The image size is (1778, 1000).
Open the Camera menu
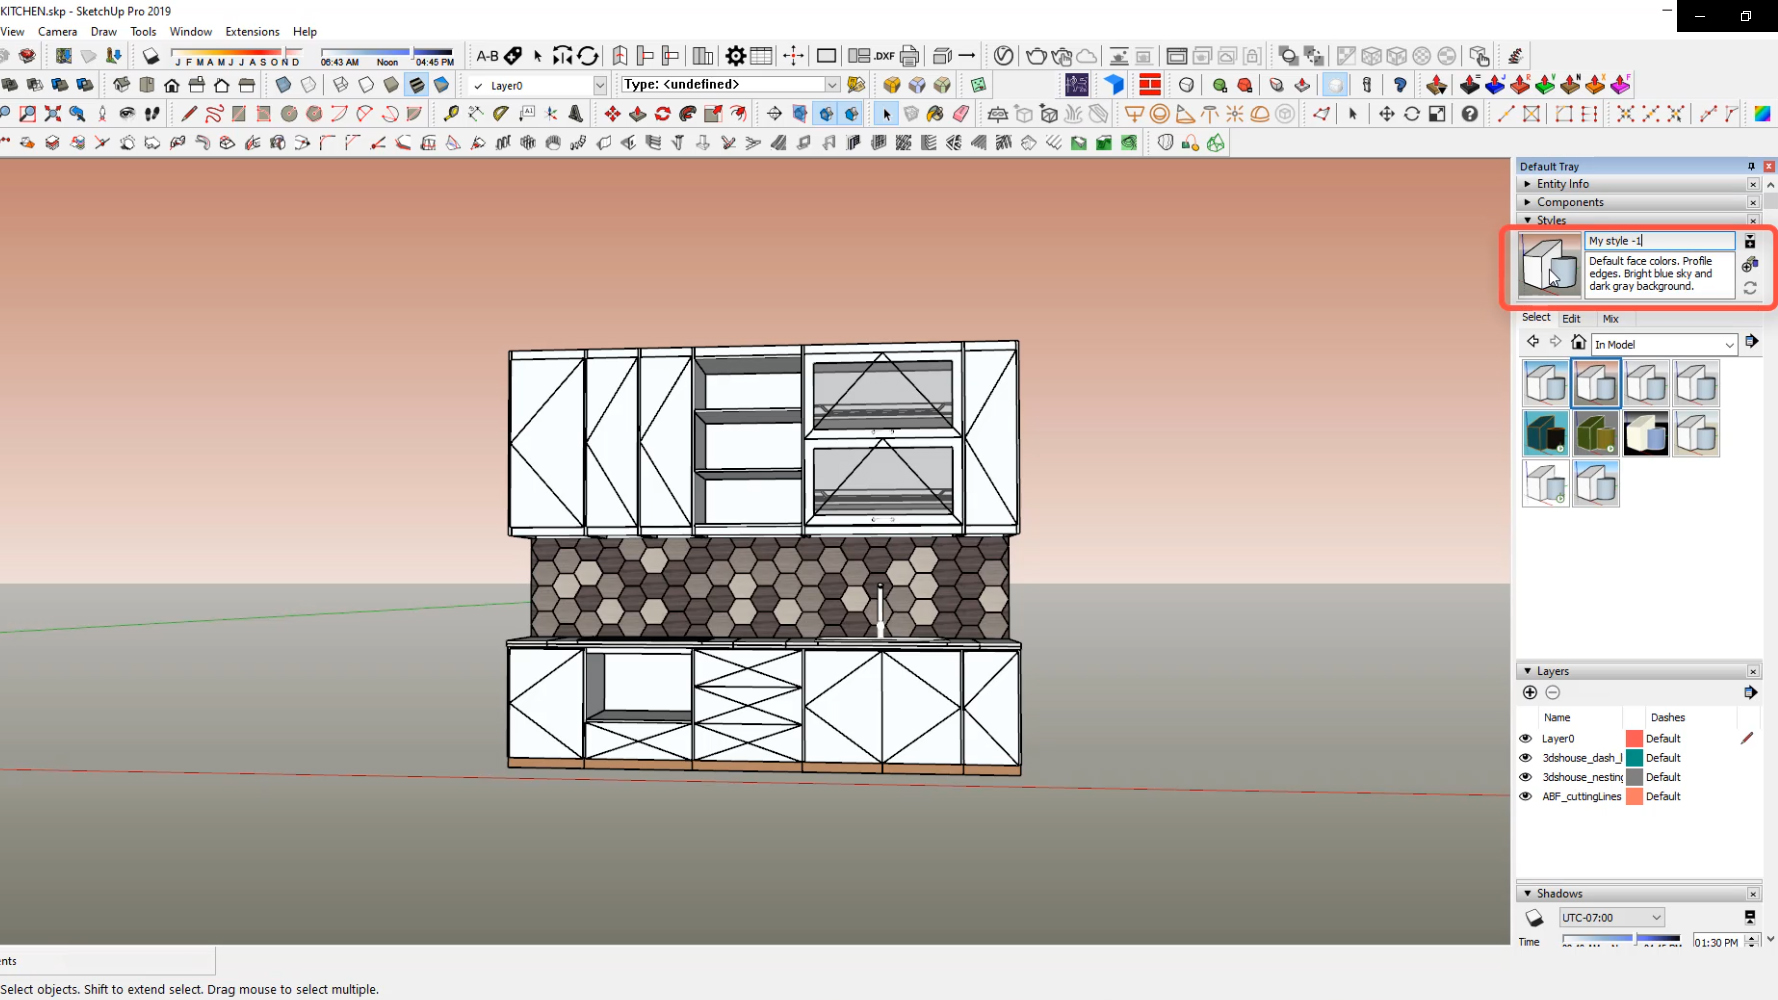pyautogui.click(x=57, y=32)
